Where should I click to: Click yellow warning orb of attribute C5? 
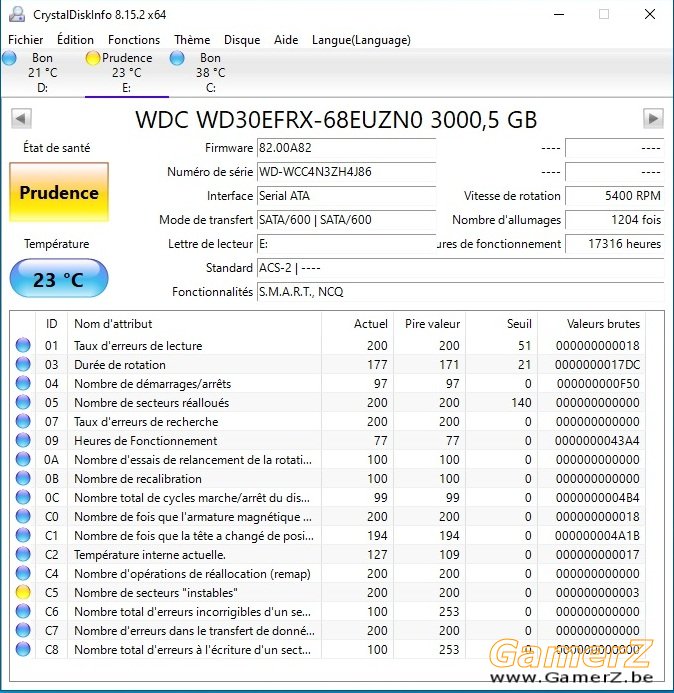[x=23, y=592]
